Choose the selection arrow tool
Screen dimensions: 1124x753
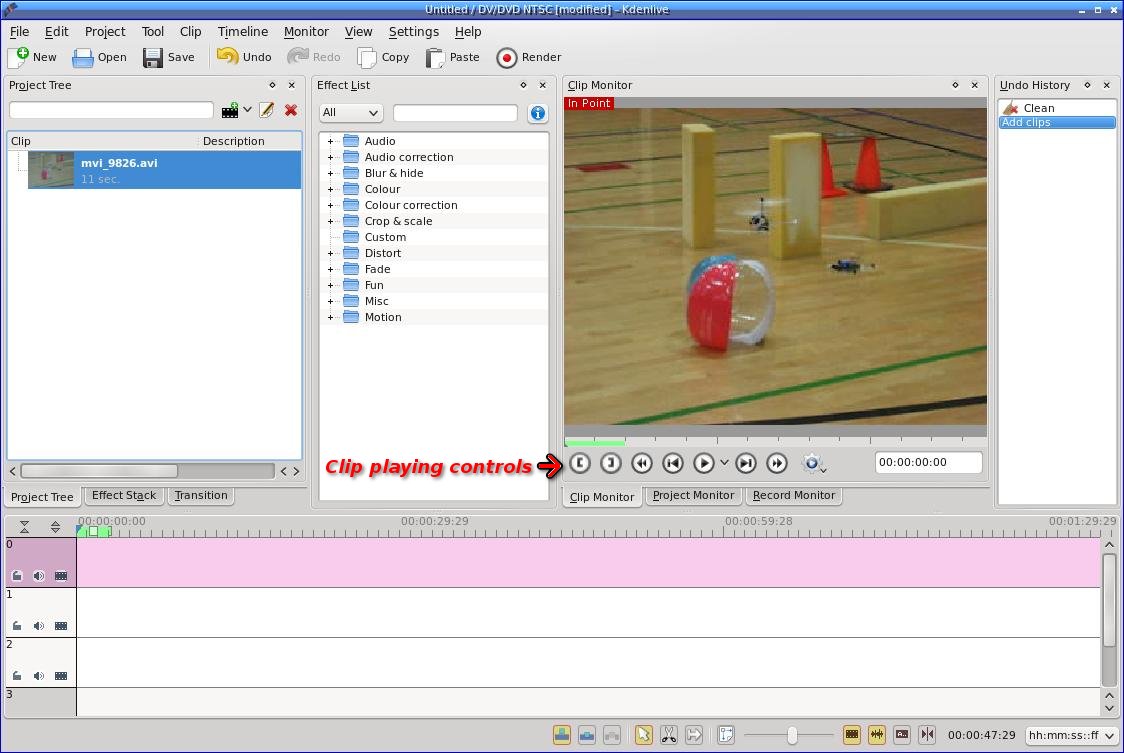(643, 735)
